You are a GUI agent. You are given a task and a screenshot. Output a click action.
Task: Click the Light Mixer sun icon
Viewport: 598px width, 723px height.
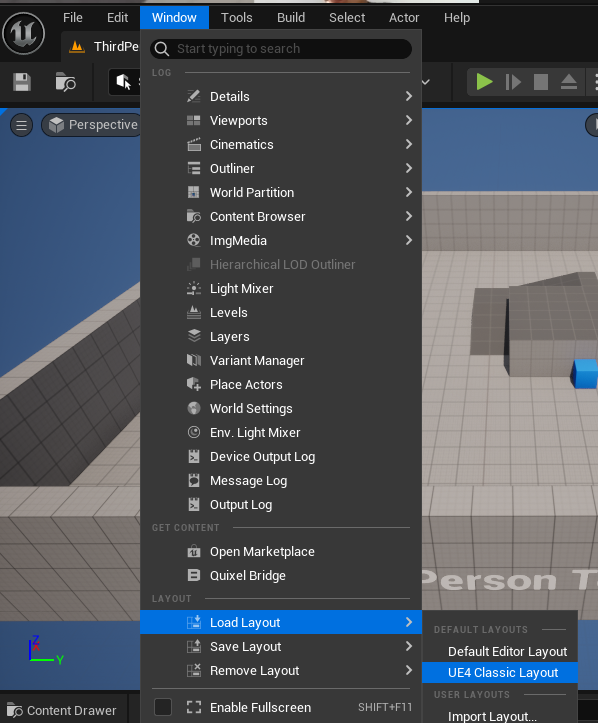[194, 288]
